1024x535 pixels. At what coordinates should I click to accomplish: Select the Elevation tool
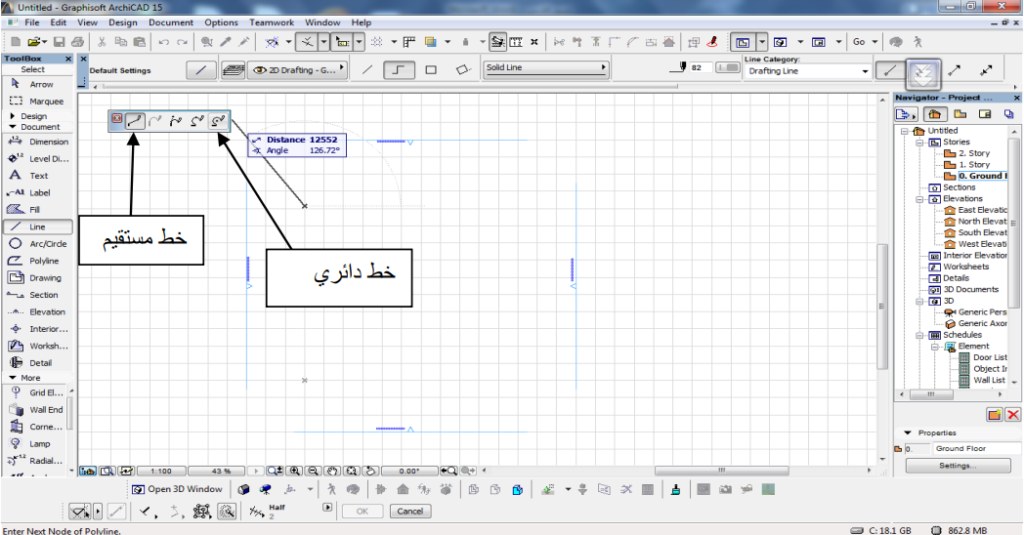pyautogui.click(x=37, y=312)
